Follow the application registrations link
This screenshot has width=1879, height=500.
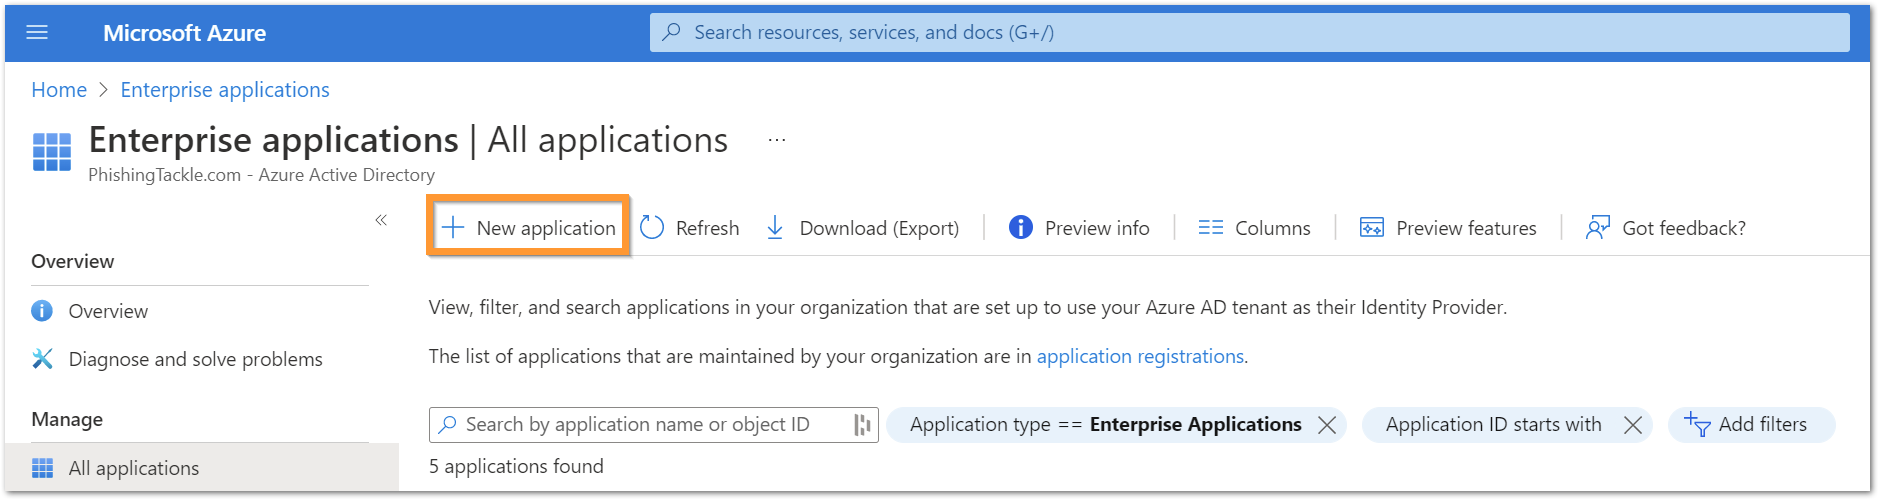(x=1140, y=356)
